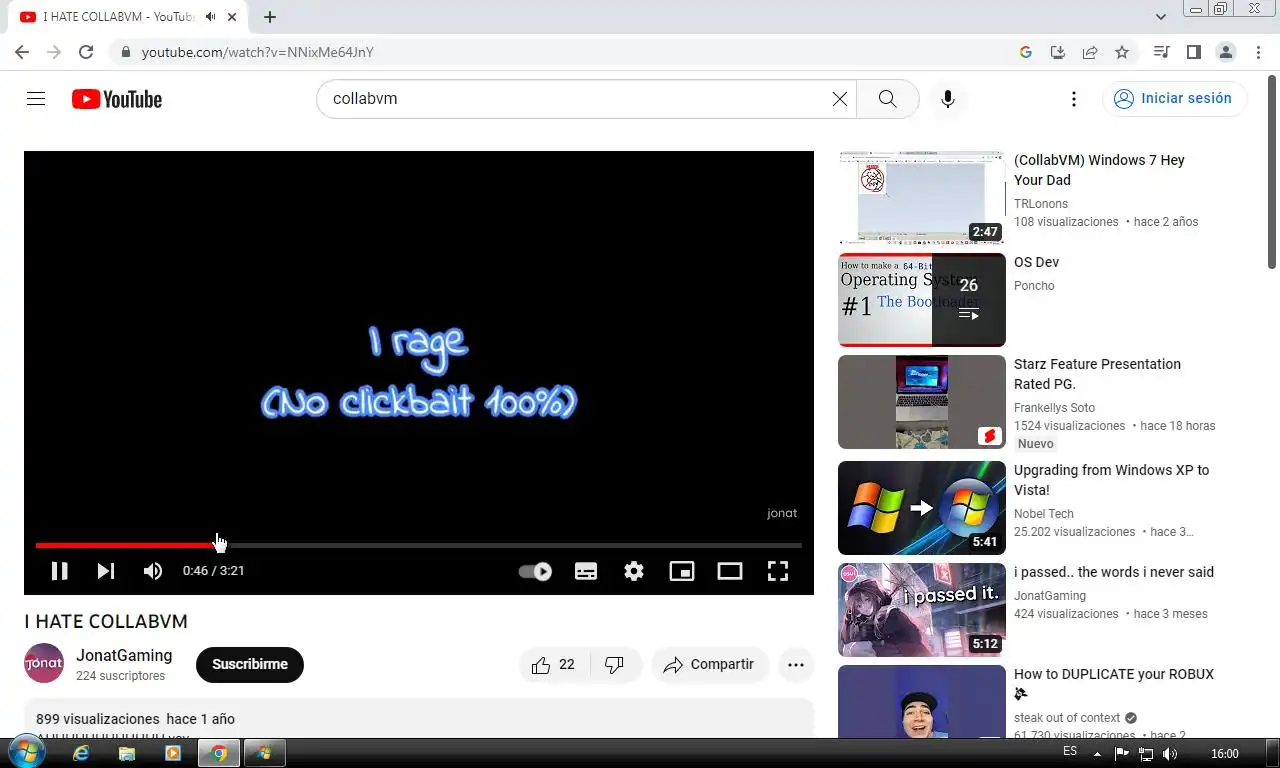Open JonatGaming channel avatar
The height and width of the screenshot is (768, 1280).
[44, 664]
